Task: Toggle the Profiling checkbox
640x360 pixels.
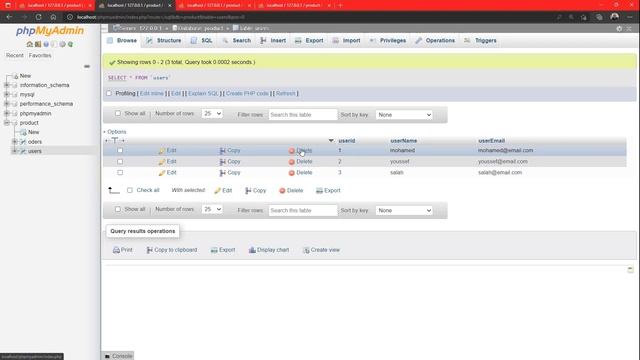Action: click(x=109, y=93)
